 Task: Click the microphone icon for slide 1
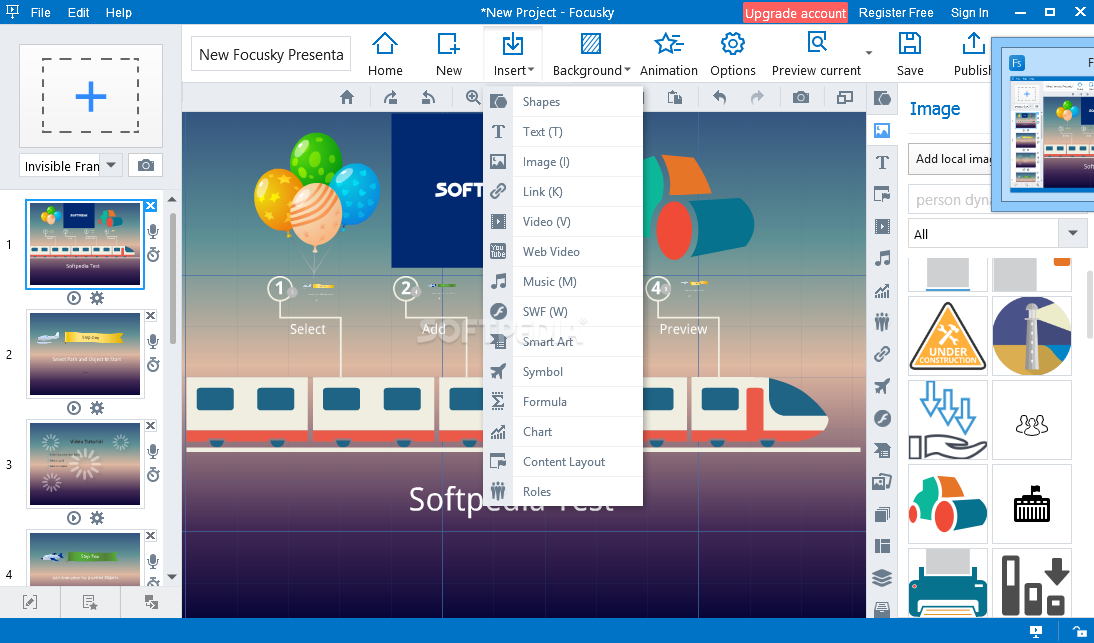[x=153, y=232]
